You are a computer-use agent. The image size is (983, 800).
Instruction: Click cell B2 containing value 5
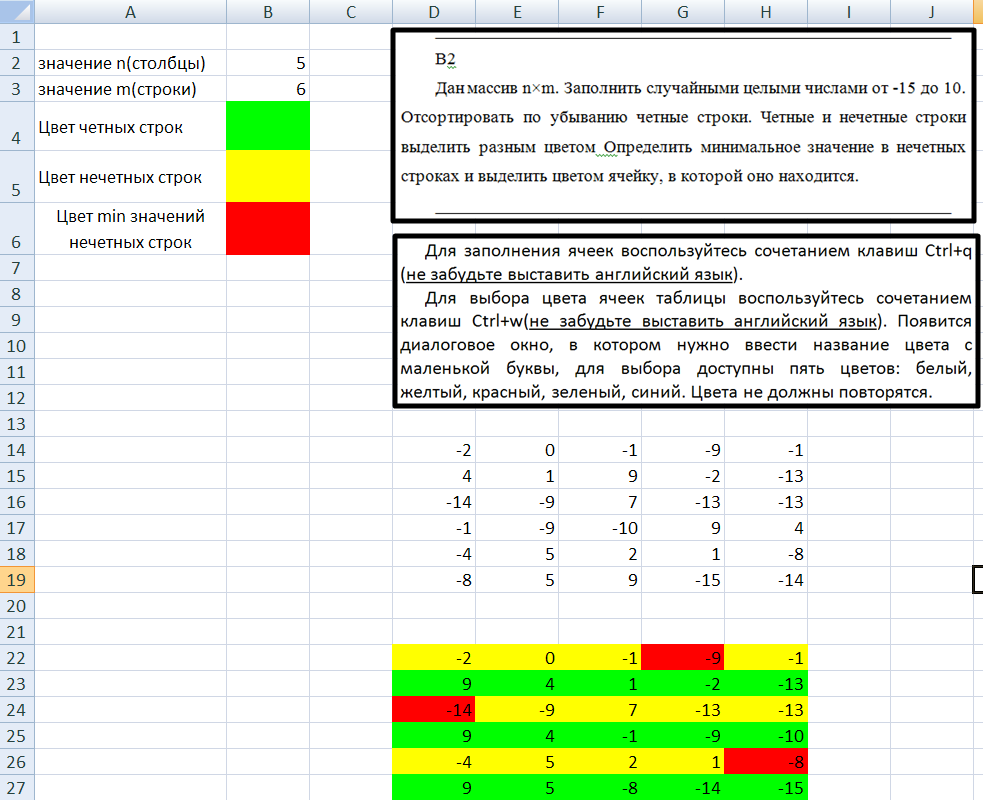coord(268,63)
